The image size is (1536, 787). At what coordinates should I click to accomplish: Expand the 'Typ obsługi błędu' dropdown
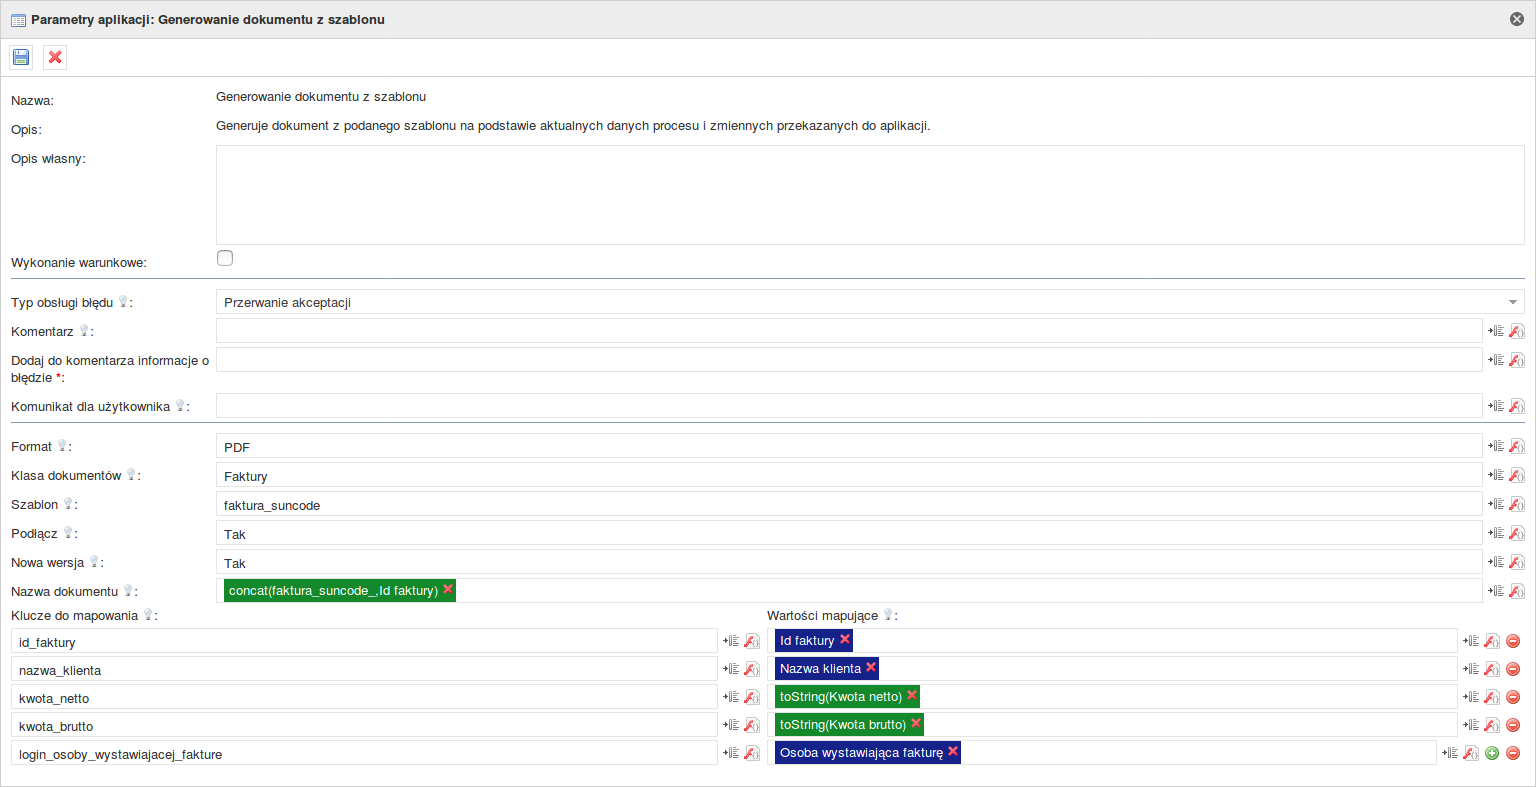click(1512, 302)
